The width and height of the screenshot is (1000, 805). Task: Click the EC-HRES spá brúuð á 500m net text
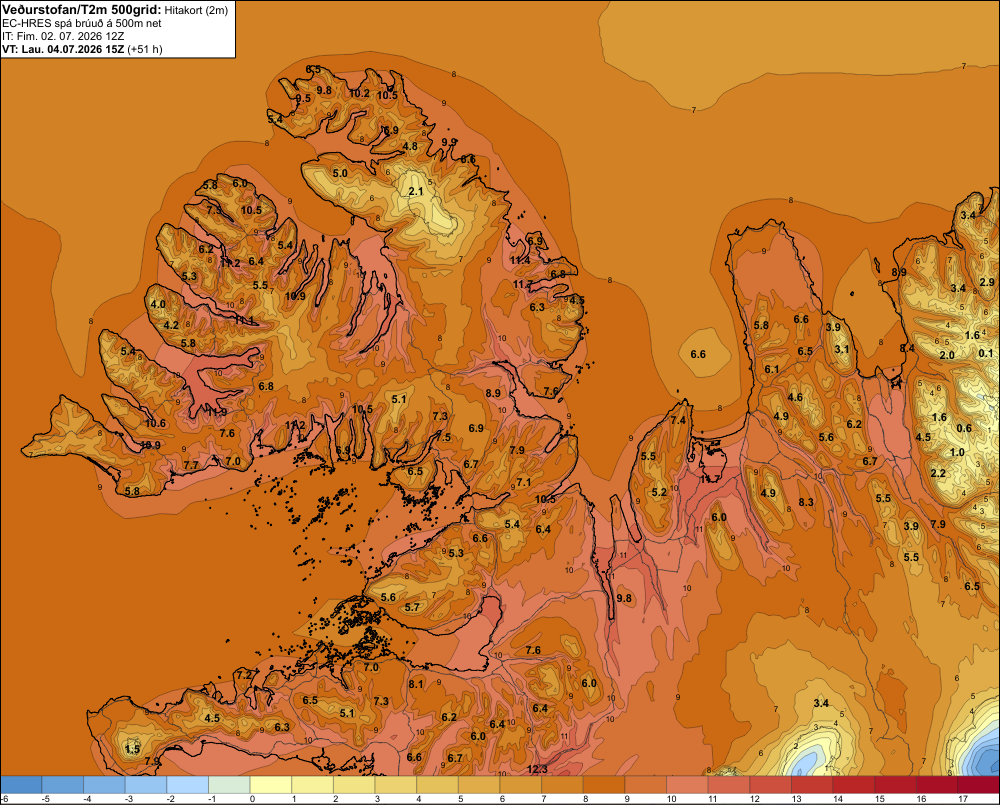pyautogui.click(x=82, y=24)
